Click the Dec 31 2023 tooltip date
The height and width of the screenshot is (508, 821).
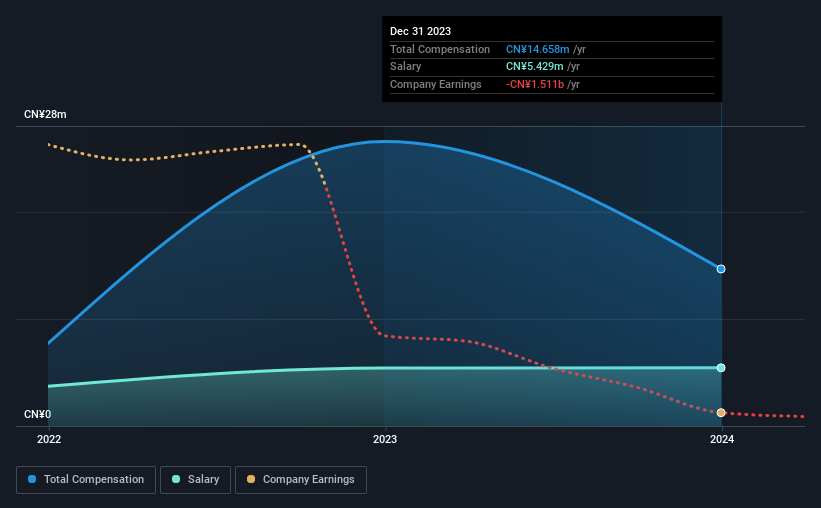click(x=420, y=31)
